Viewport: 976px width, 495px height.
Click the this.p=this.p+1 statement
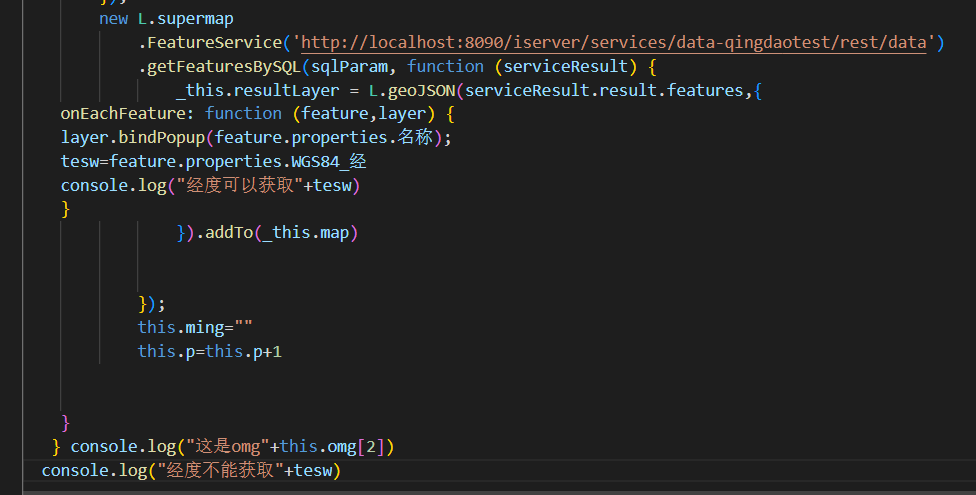210,351
